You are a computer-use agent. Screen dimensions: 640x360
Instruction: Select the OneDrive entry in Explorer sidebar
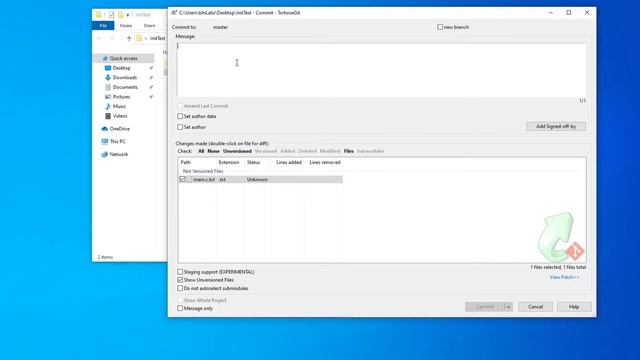coord(120,129)
